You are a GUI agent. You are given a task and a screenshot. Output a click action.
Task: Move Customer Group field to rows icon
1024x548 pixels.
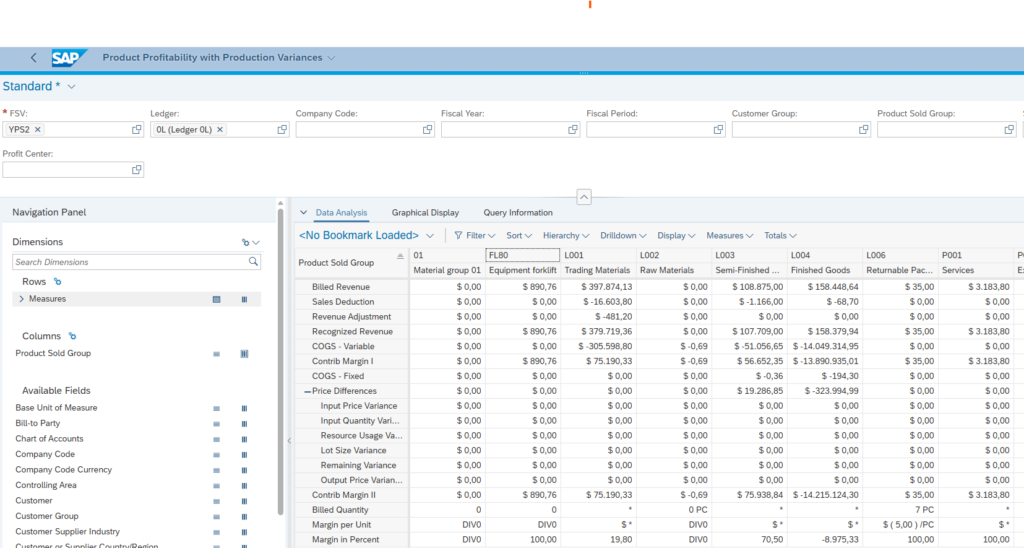click(216, 517)
